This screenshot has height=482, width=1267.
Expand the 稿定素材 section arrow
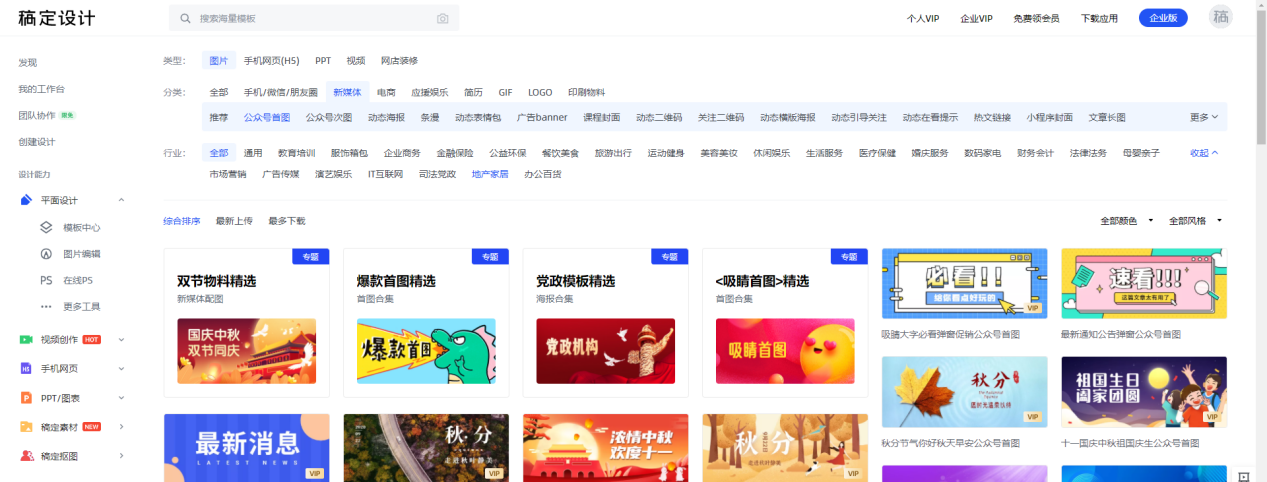click(121, 426)
